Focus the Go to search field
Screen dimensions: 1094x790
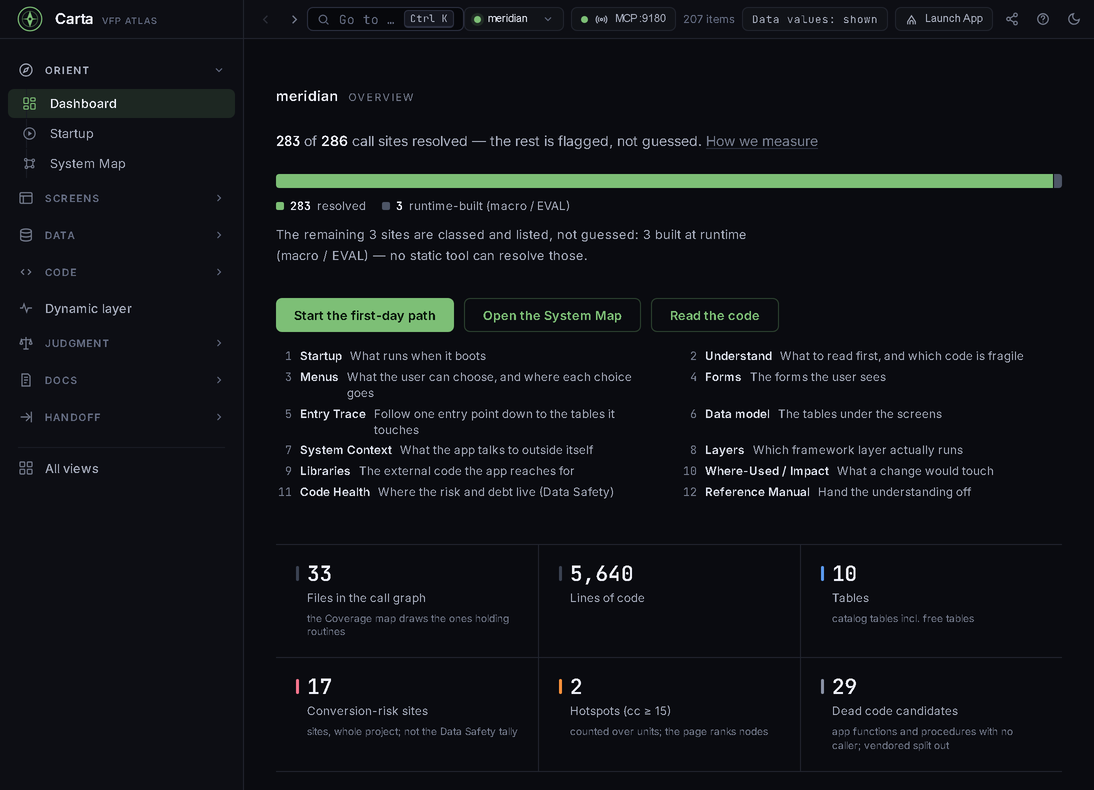pos(385,19)
